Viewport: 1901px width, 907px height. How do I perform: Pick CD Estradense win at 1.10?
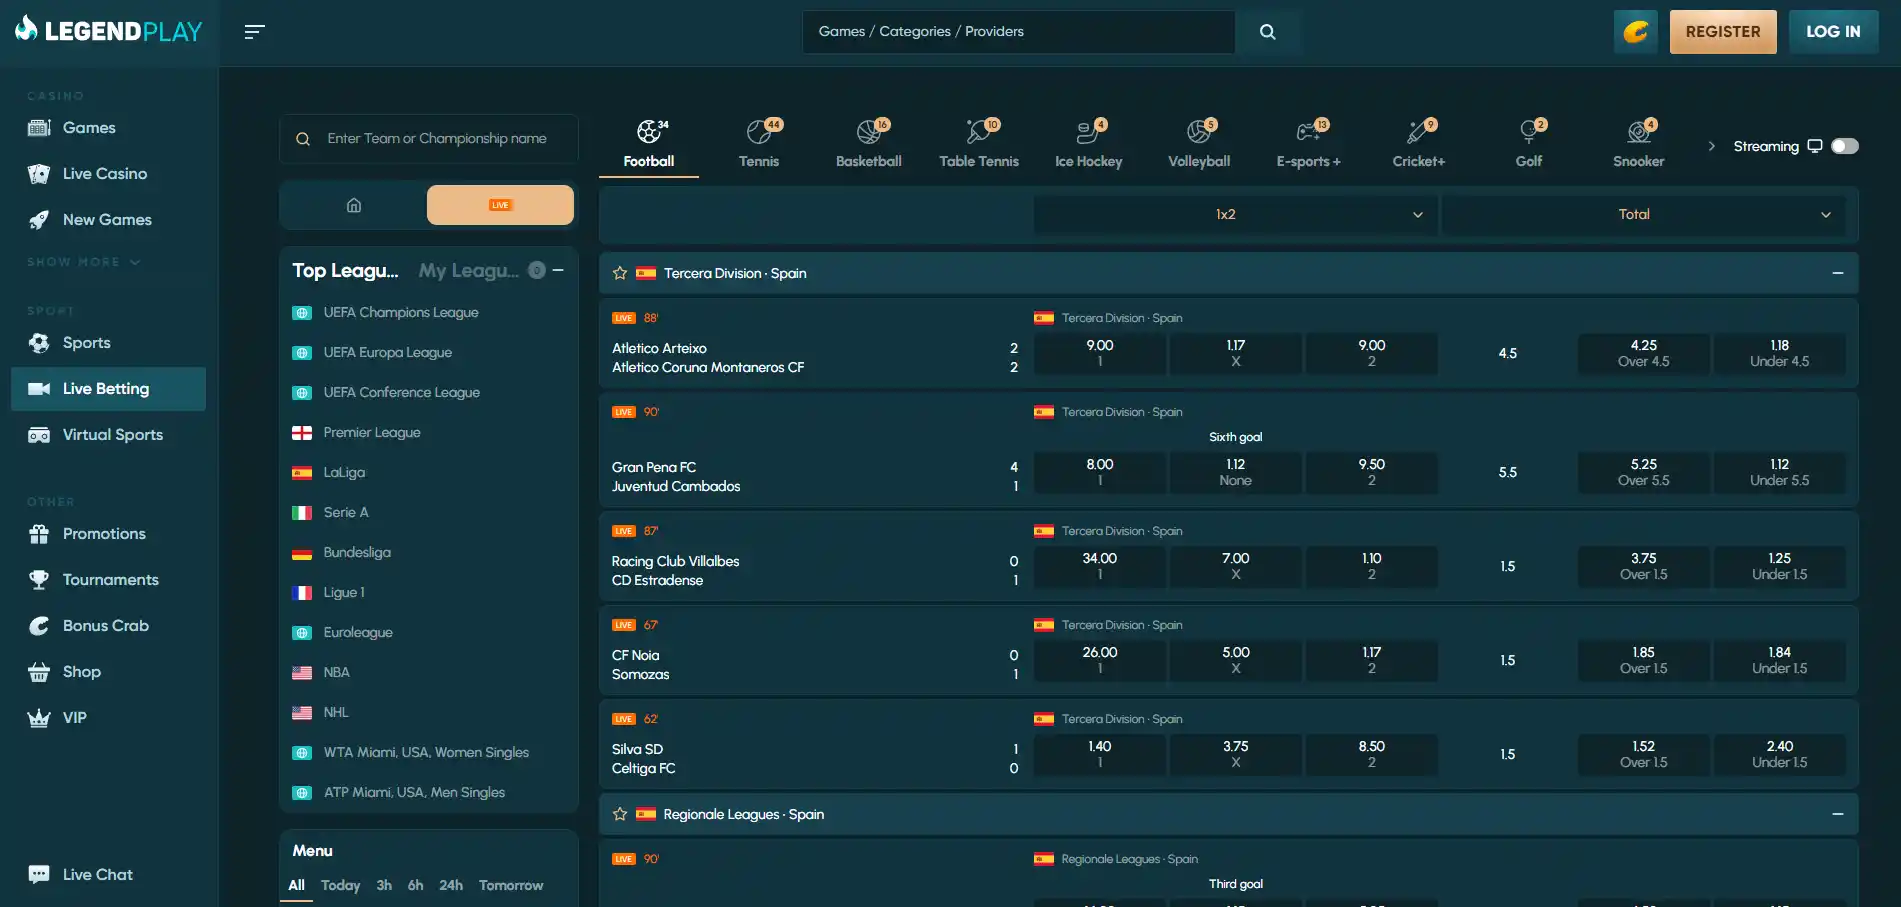point(1372,566)
